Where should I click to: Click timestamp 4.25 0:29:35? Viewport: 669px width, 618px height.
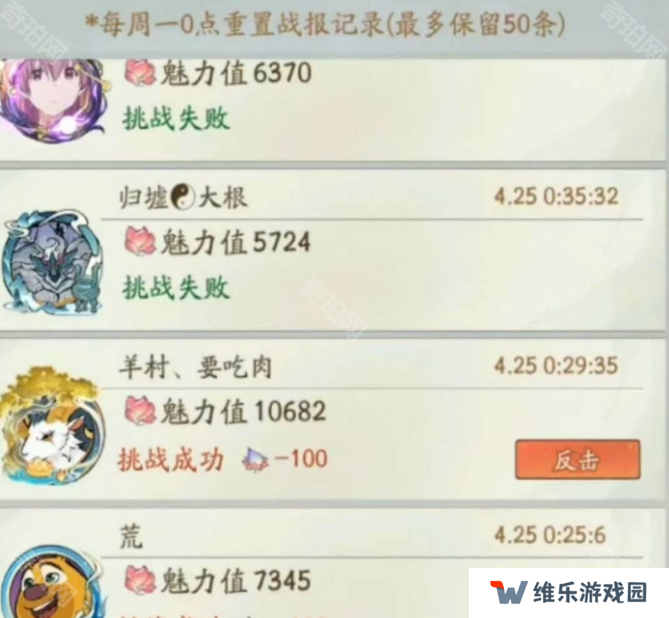click(556, 366)
